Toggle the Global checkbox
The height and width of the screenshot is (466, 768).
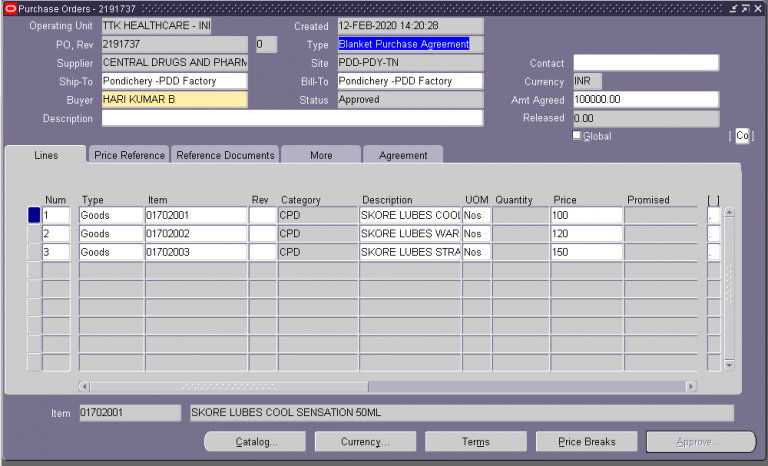(577, 135)
